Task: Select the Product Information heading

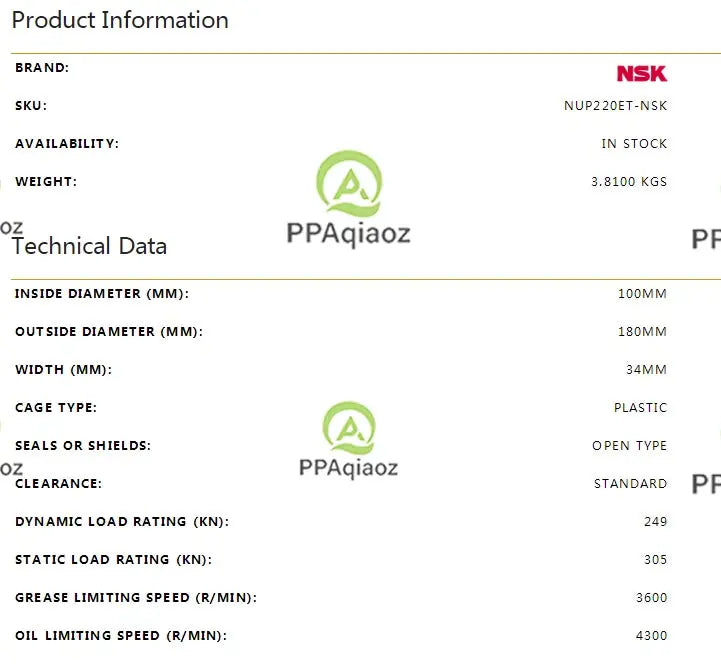Action: tap(120, 20)
